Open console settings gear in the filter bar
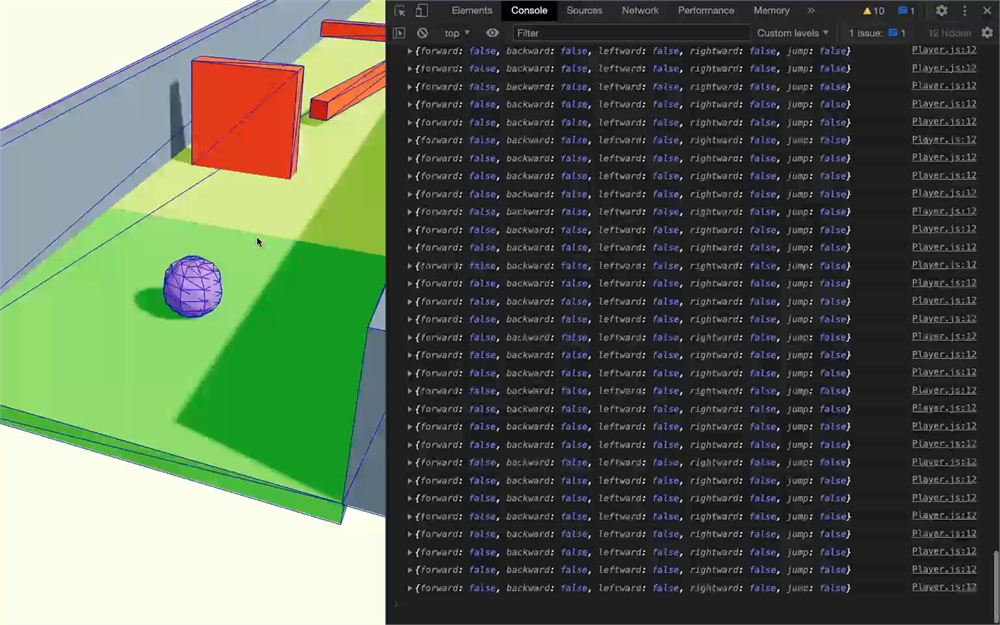This screenshot has width=1000, height=625. (987, 33)
